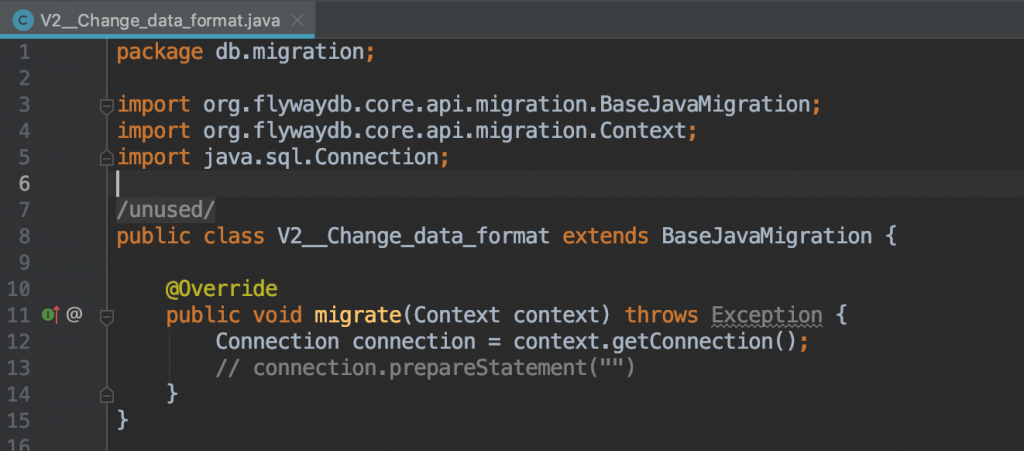Collapse the migrate method using its fold marker
The width and height of the screenshot is (1024, 451).
pyautogui.click(x=106, y=316)
